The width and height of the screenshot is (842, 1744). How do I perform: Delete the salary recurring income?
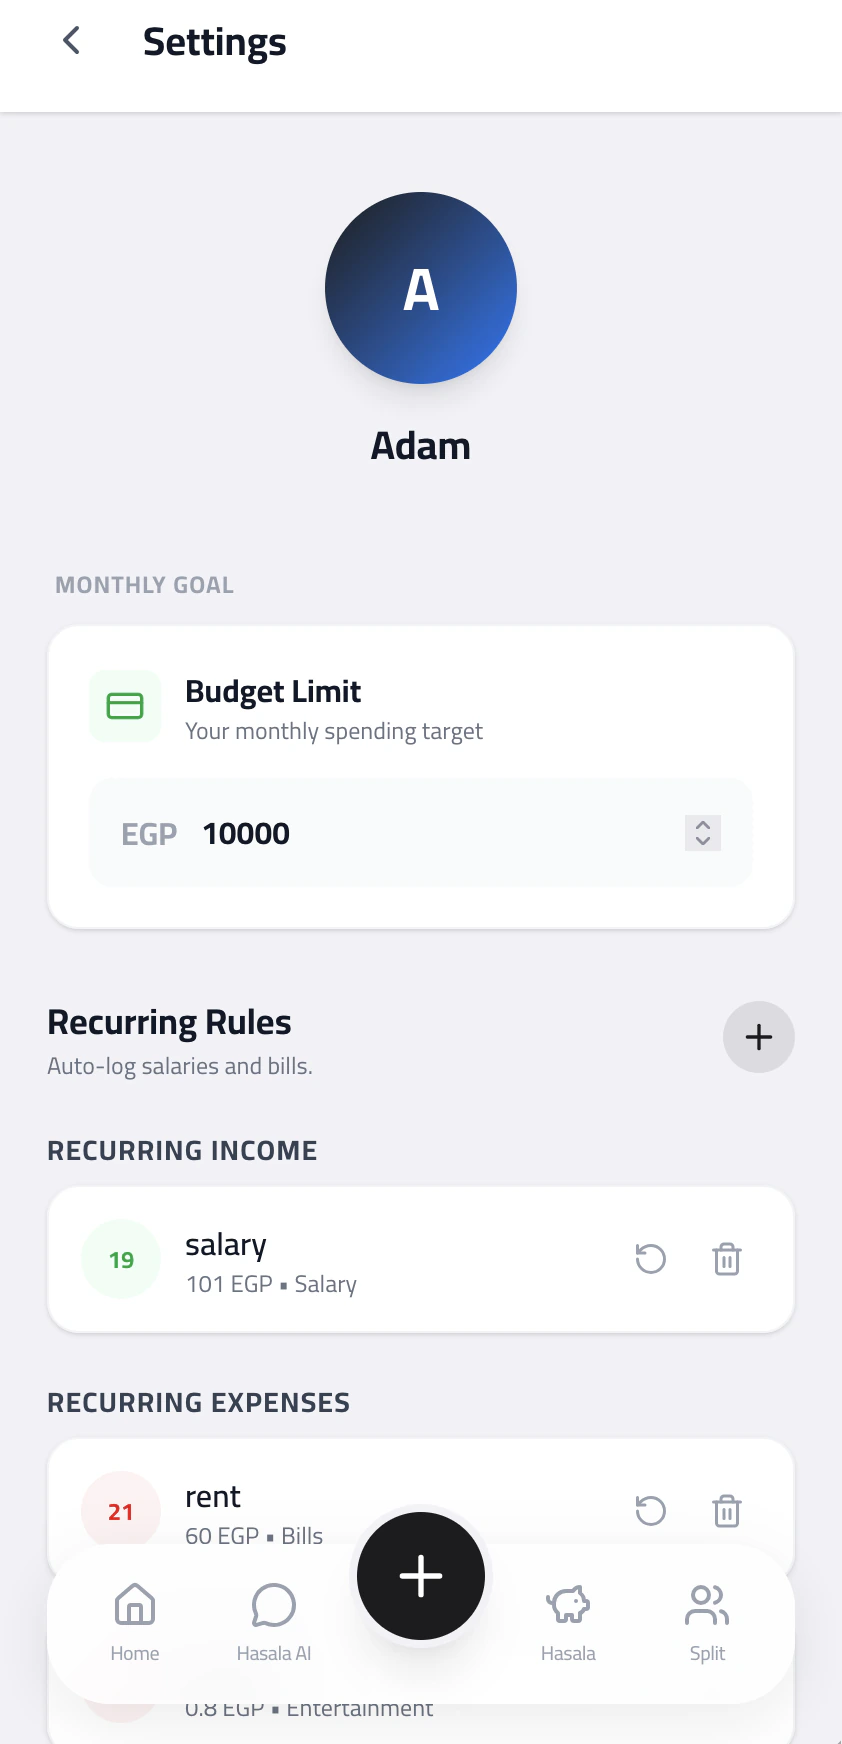point(727,1259)
